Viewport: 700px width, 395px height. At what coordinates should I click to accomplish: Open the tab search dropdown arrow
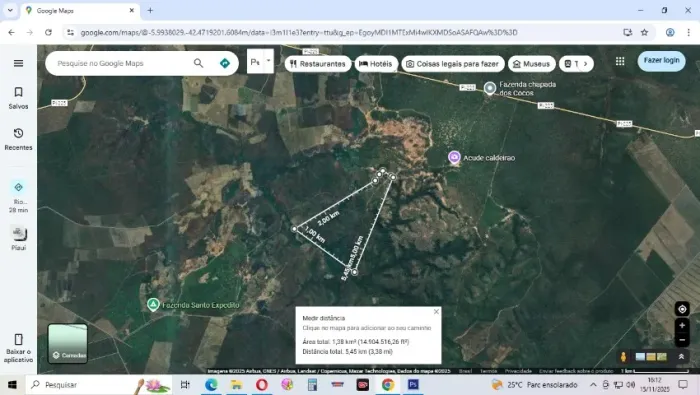click(x=10, y=10)
